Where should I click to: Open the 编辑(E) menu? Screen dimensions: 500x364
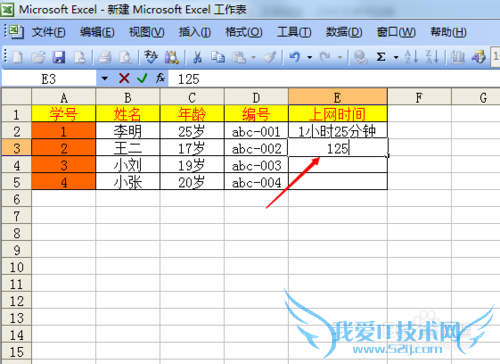click(x=97, y=32)
